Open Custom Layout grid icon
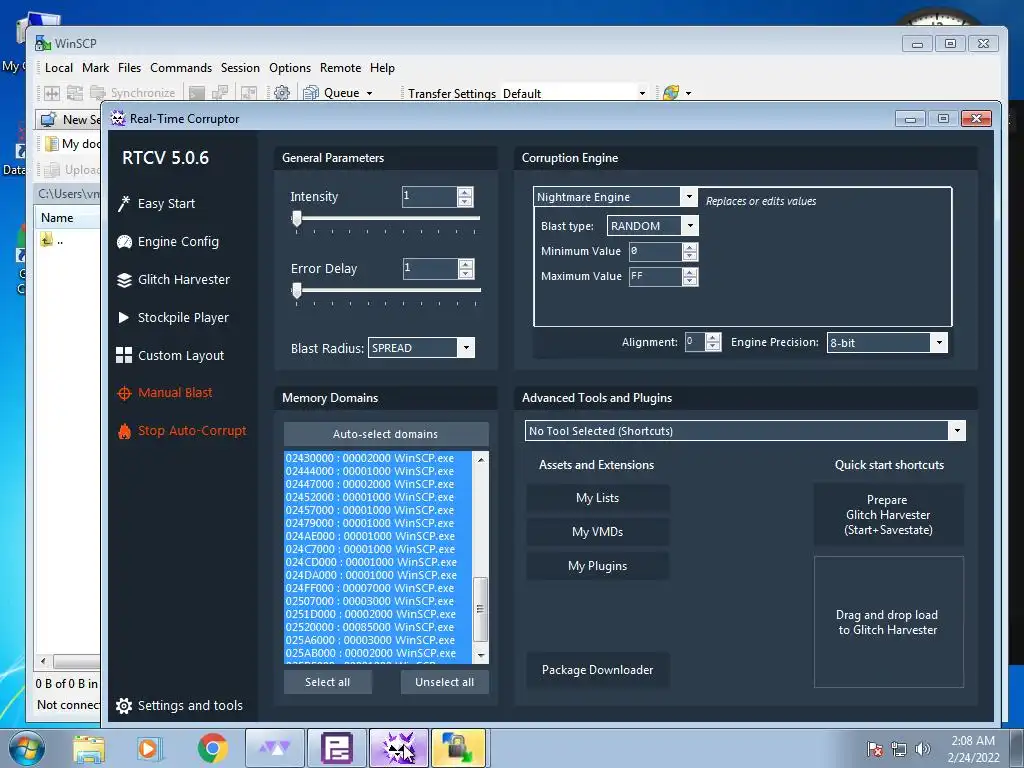 pos(124,355)
